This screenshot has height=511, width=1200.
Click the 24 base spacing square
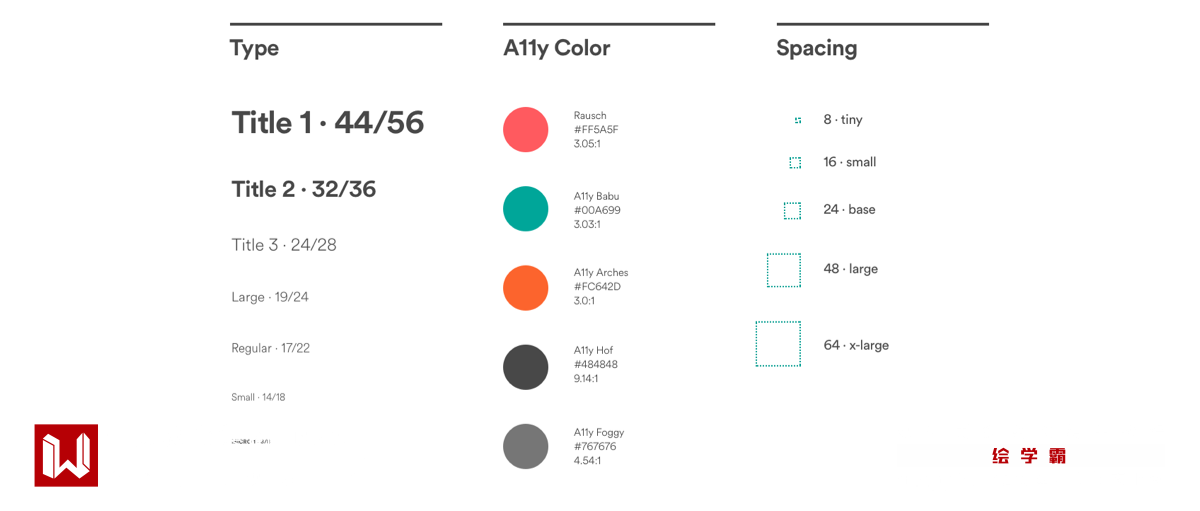792,210
